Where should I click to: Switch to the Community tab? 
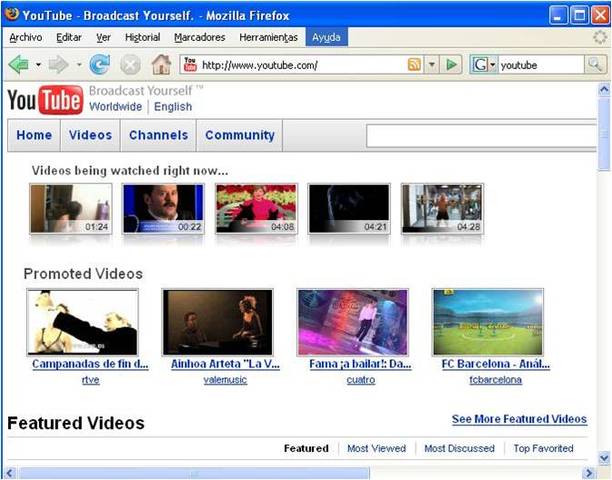[240, 135]
